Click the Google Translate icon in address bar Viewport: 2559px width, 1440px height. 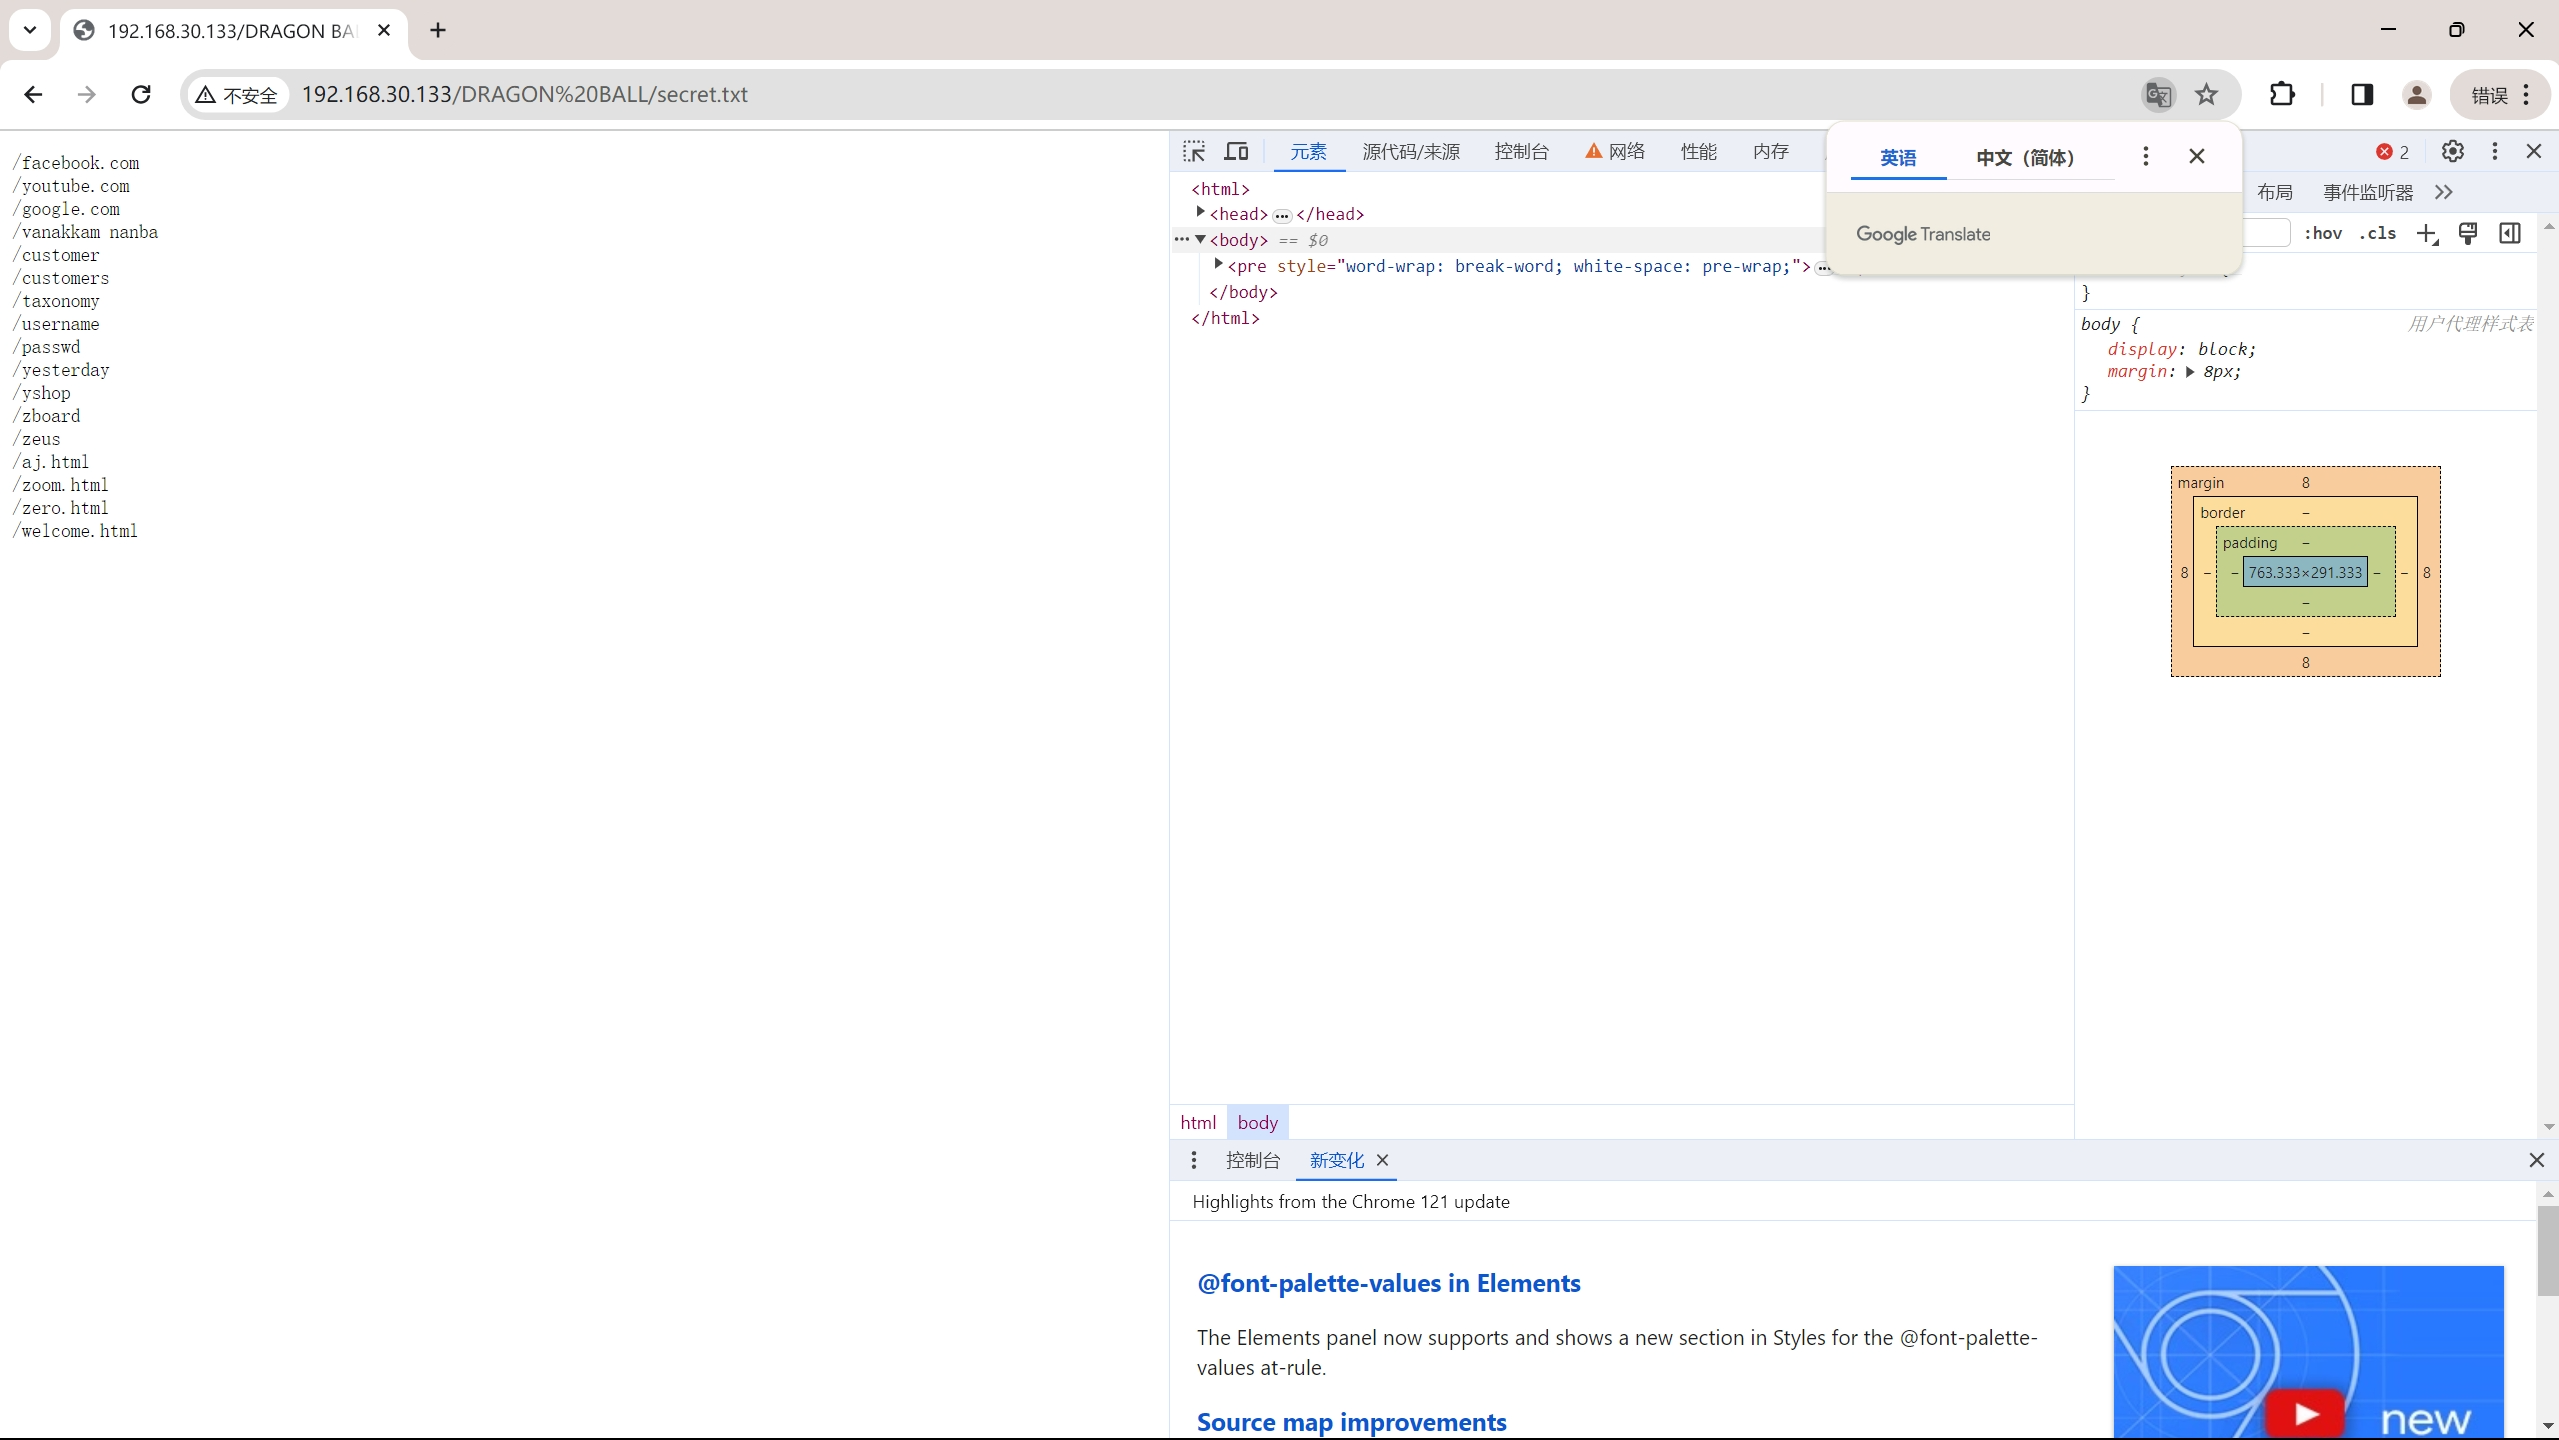click(2158, 95)
